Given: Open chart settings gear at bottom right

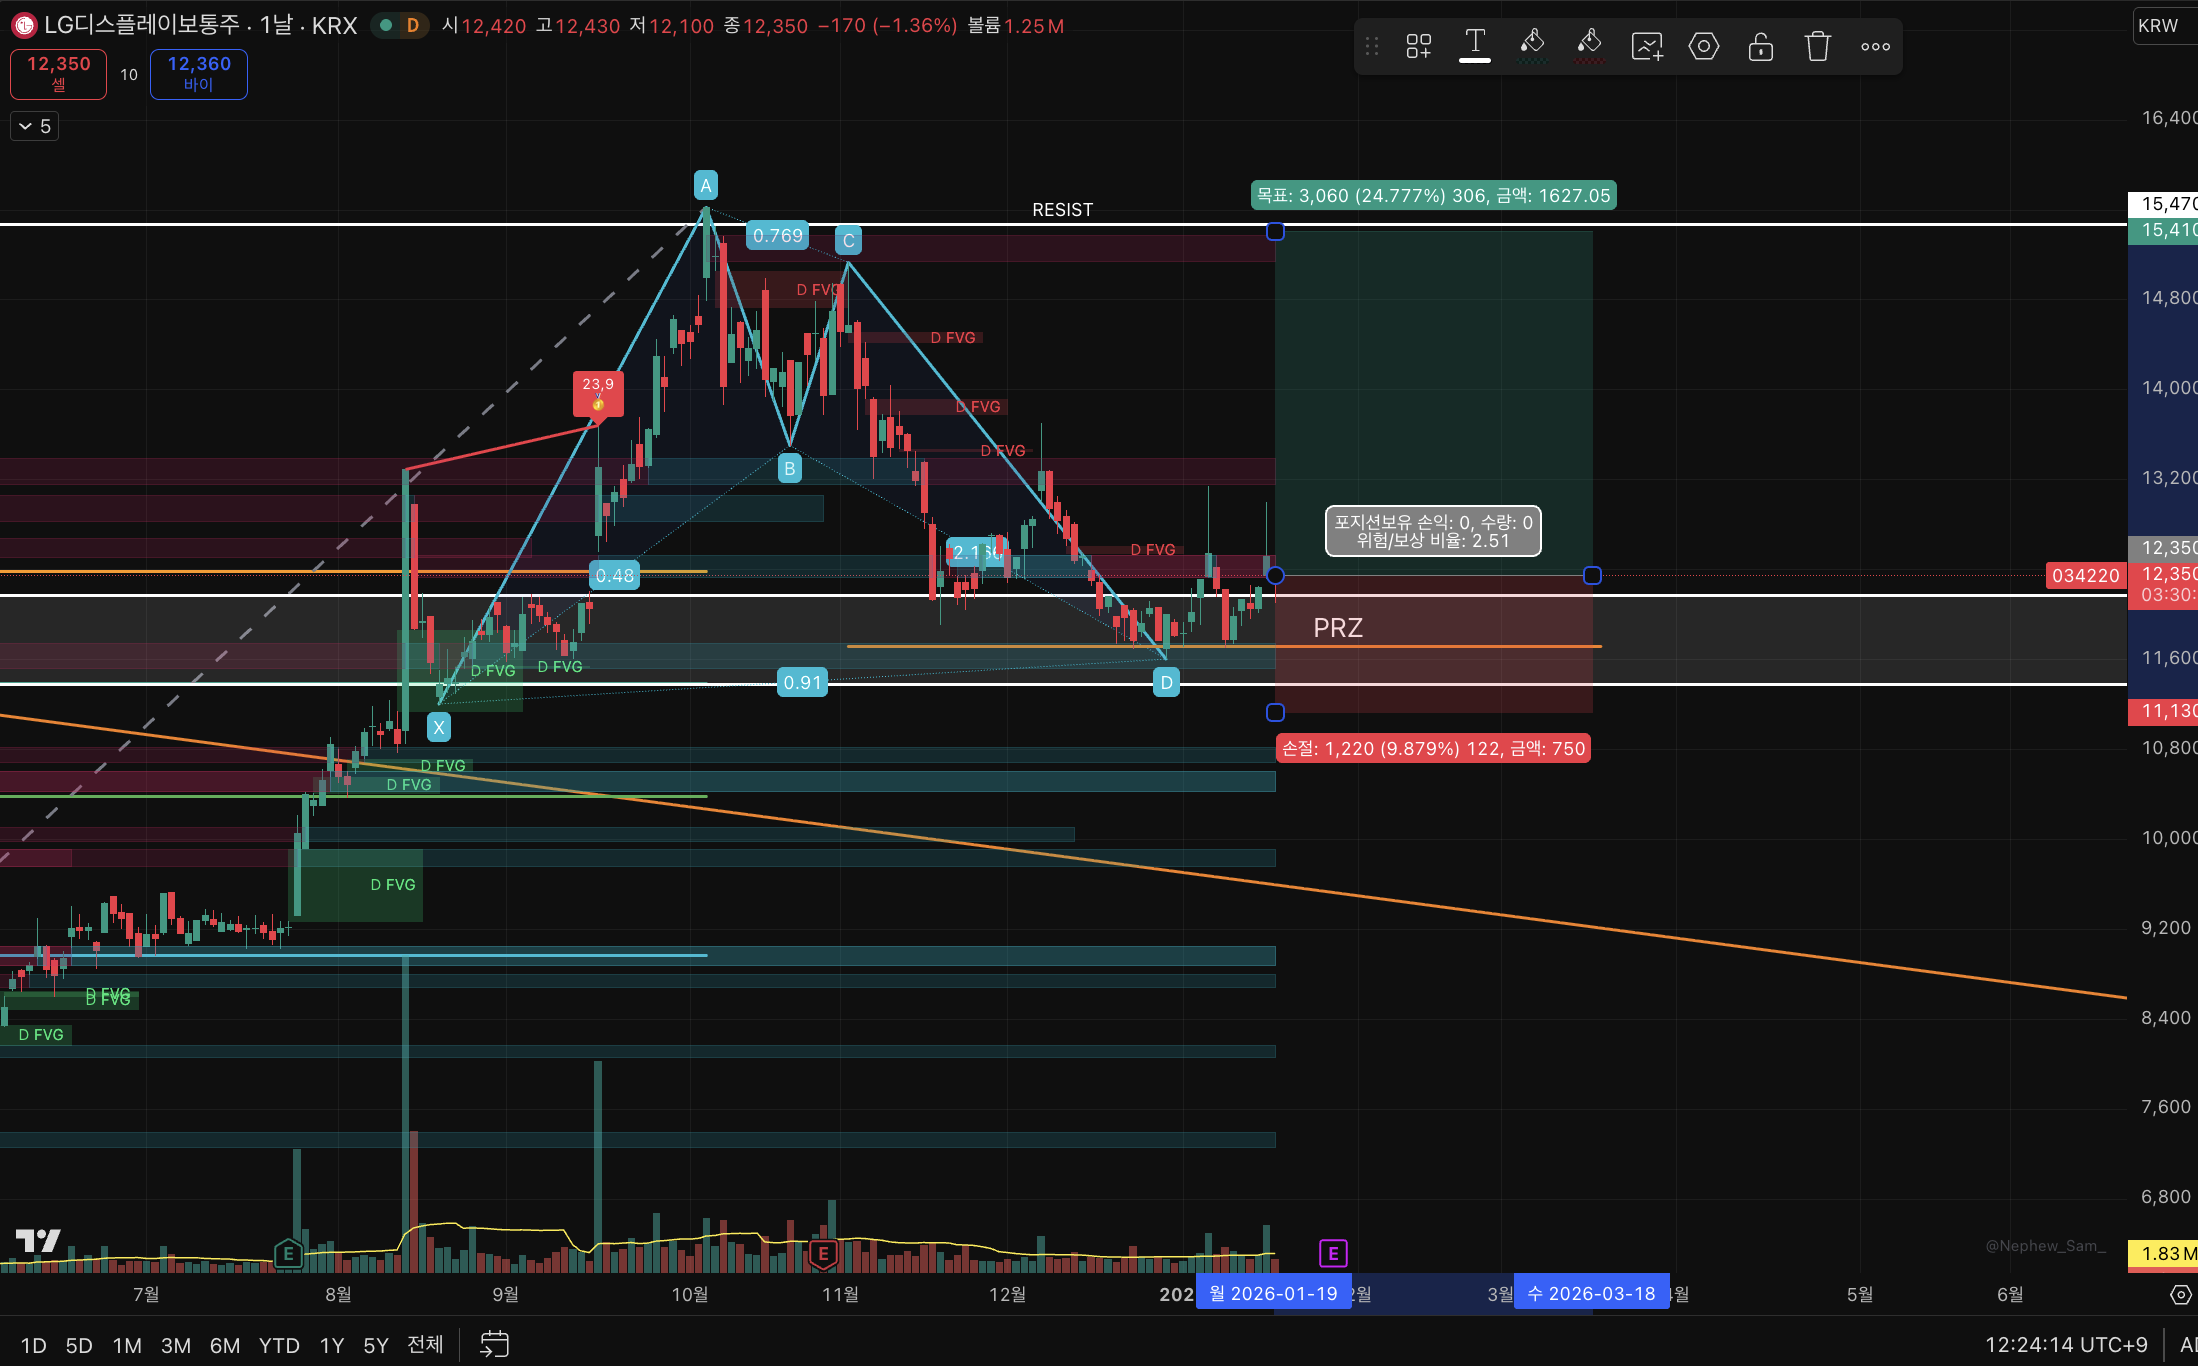Looking at the screenshot, I should tap(2181, 1294).
